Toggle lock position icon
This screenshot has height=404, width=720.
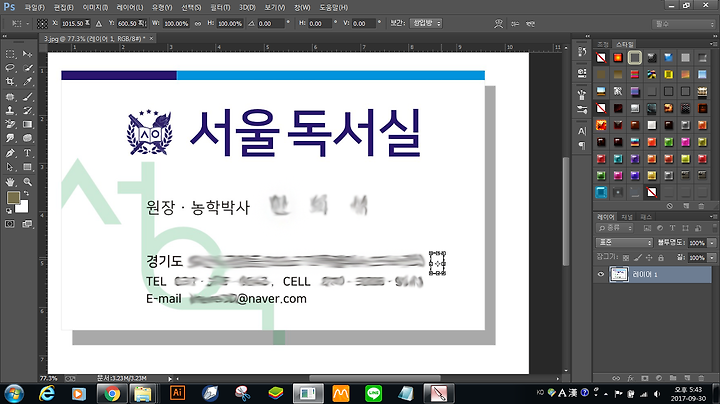pos(649,258)
